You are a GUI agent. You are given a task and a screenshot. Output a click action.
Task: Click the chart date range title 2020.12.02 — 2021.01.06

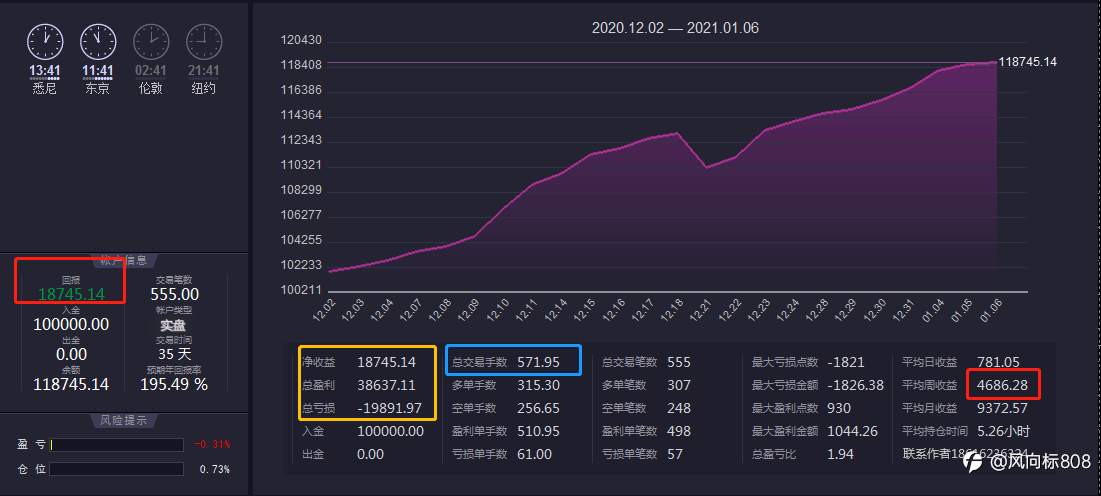click(675, 28)
